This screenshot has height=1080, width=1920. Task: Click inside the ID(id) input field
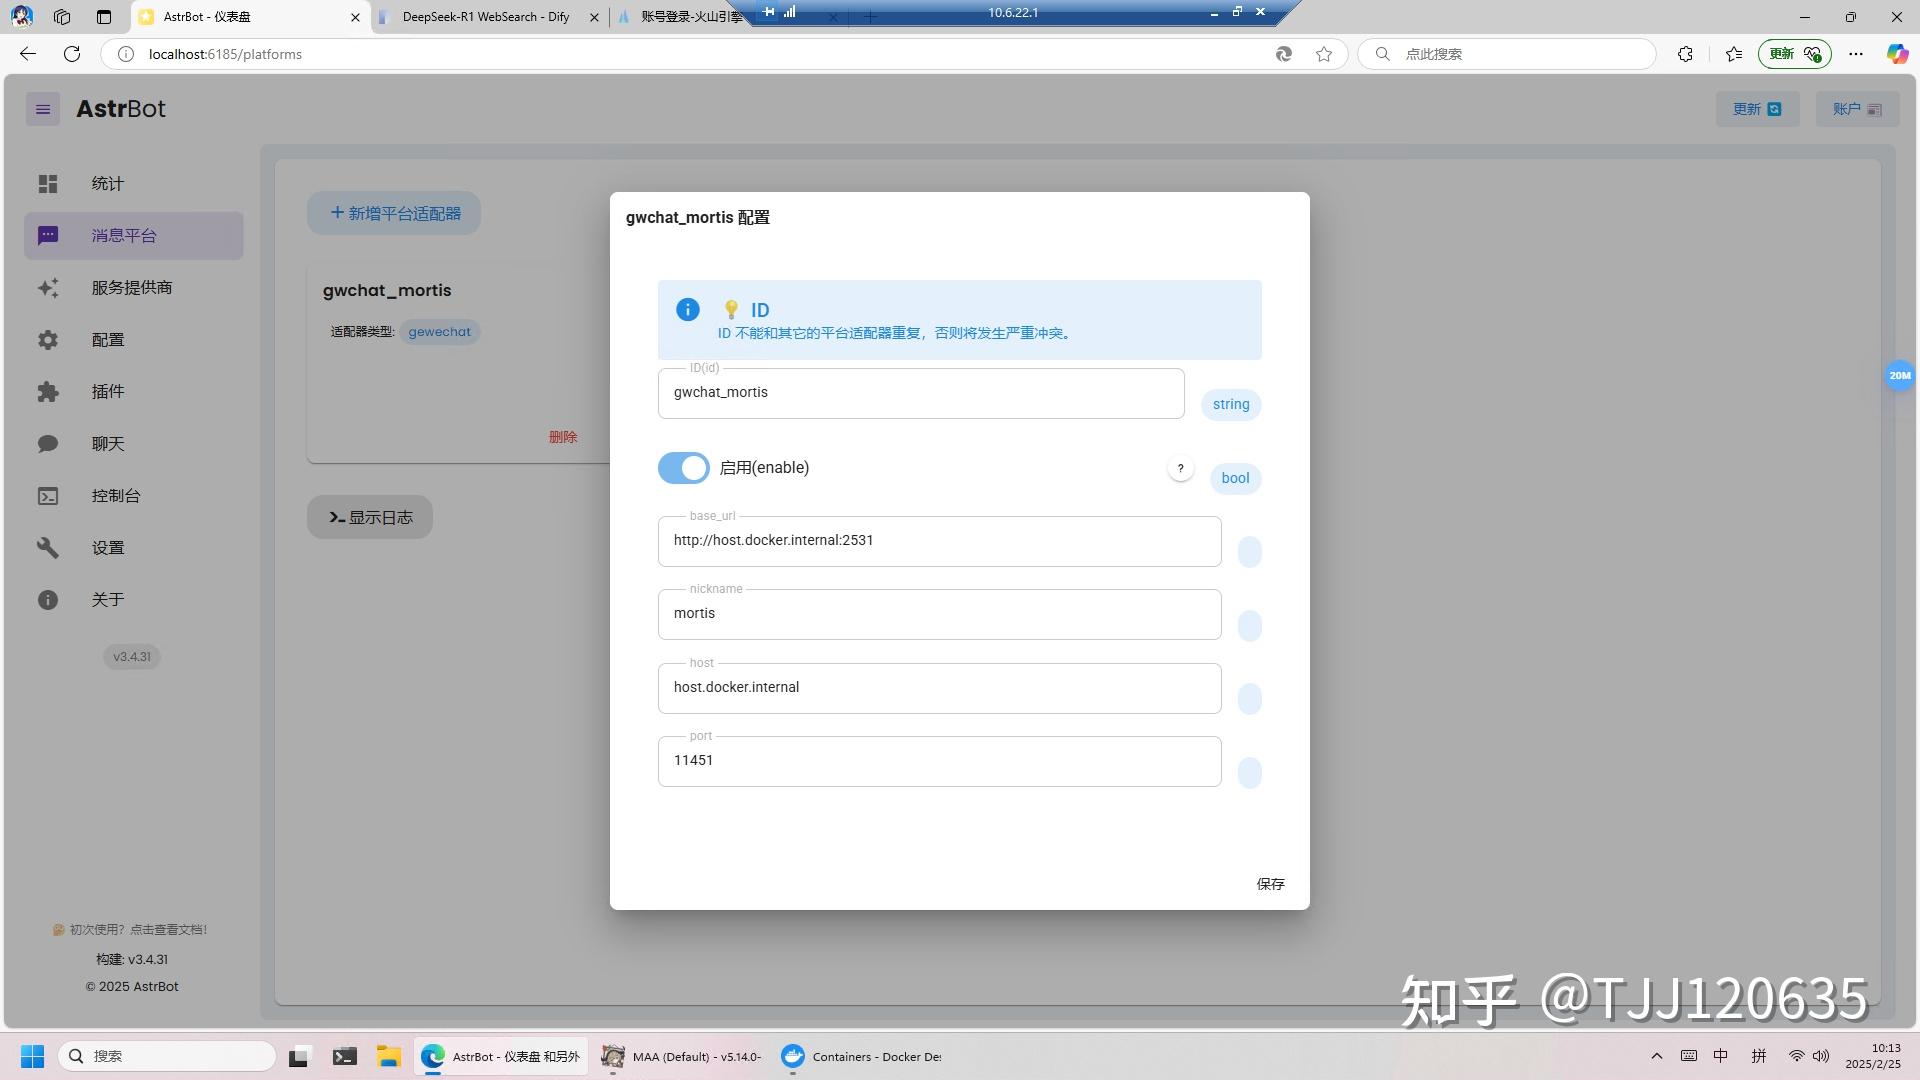coord(920,392)
